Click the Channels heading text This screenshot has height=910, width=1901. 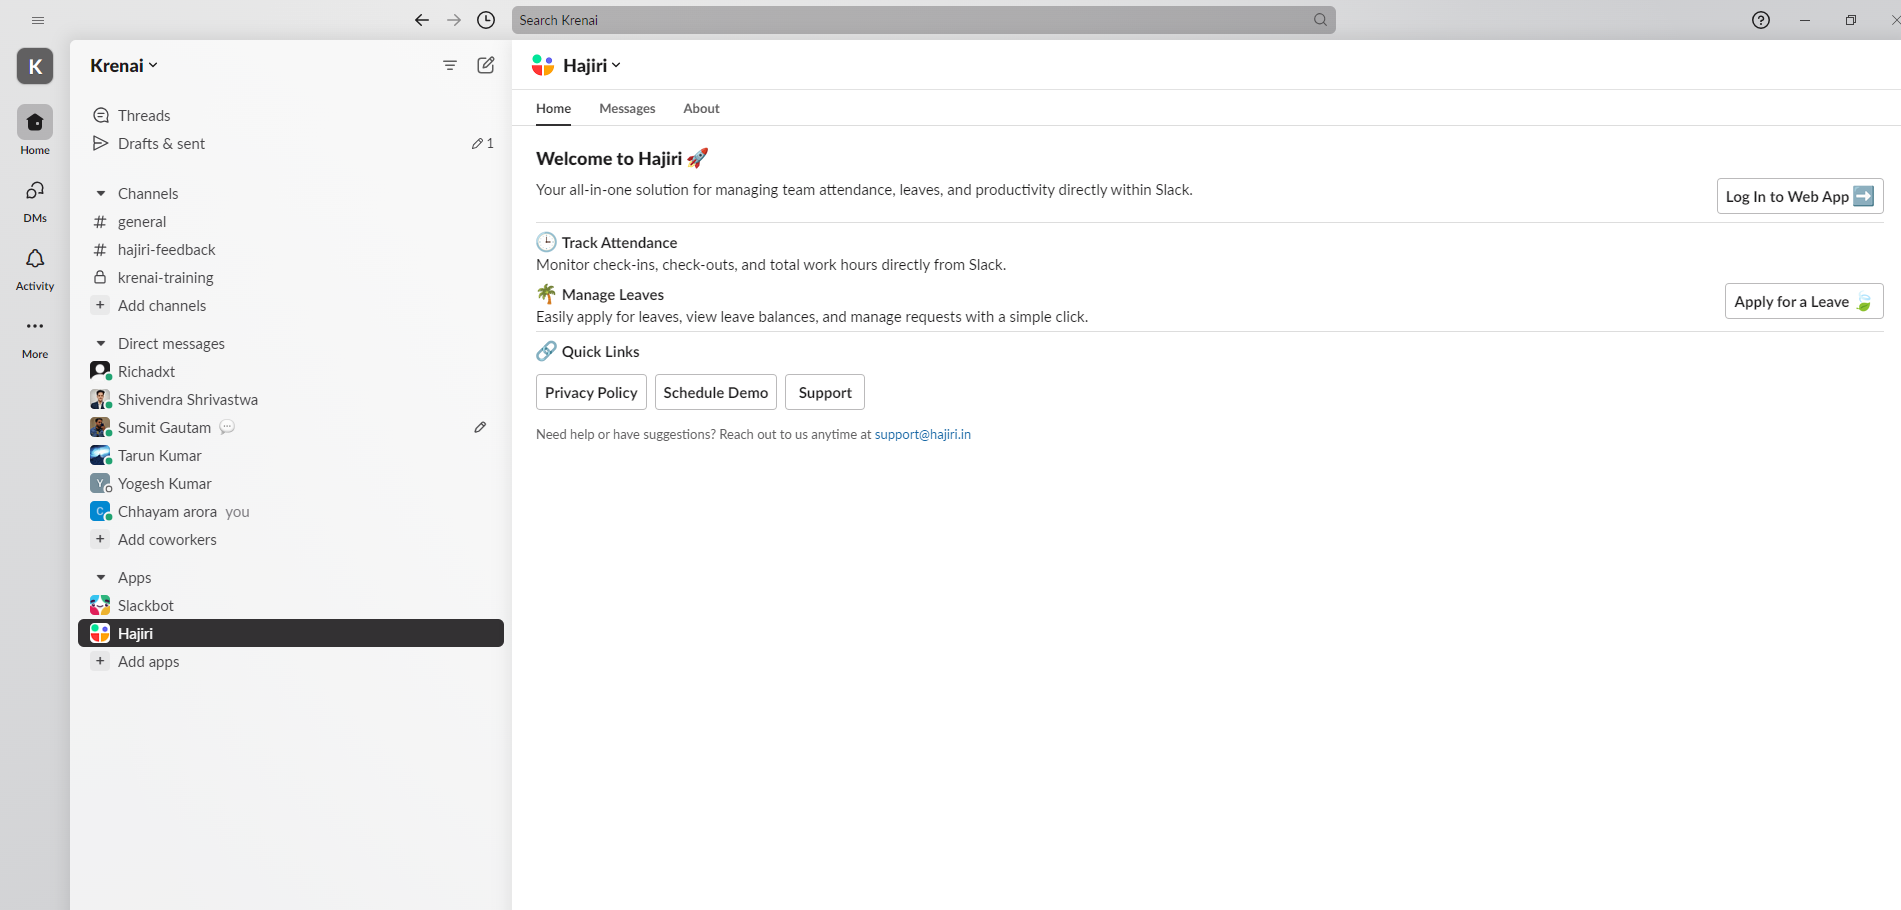pyautogui.click(x=148, y=193)
